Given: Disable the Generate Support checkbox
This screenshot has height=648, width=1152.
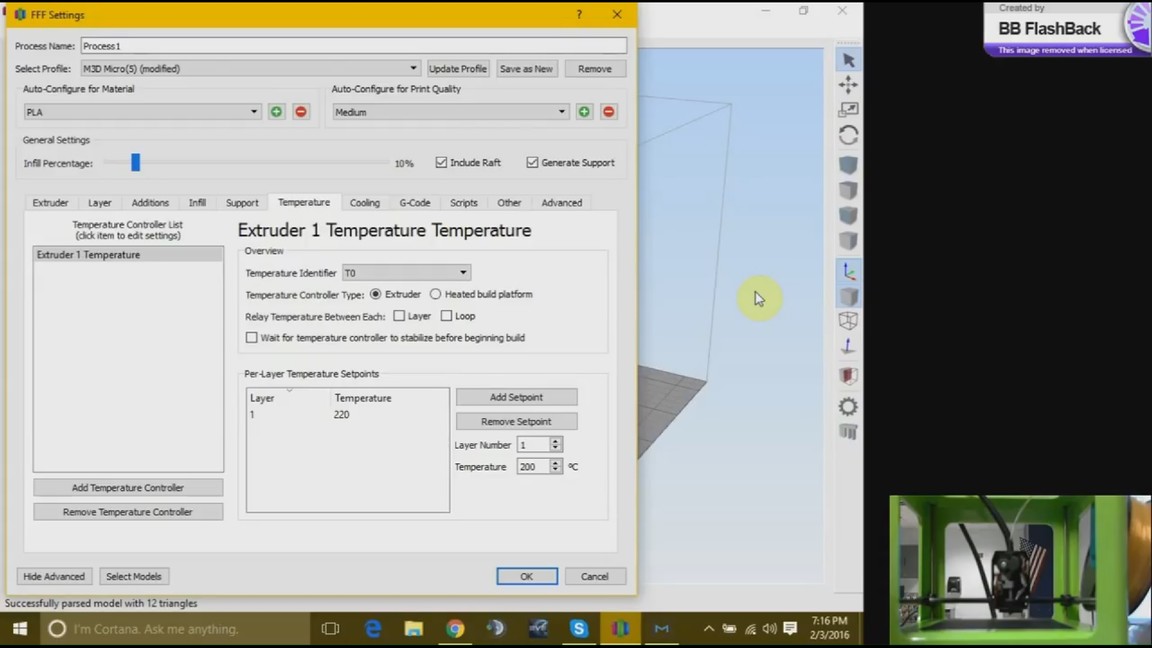Looking at the screenshot, I should (532, 163).
